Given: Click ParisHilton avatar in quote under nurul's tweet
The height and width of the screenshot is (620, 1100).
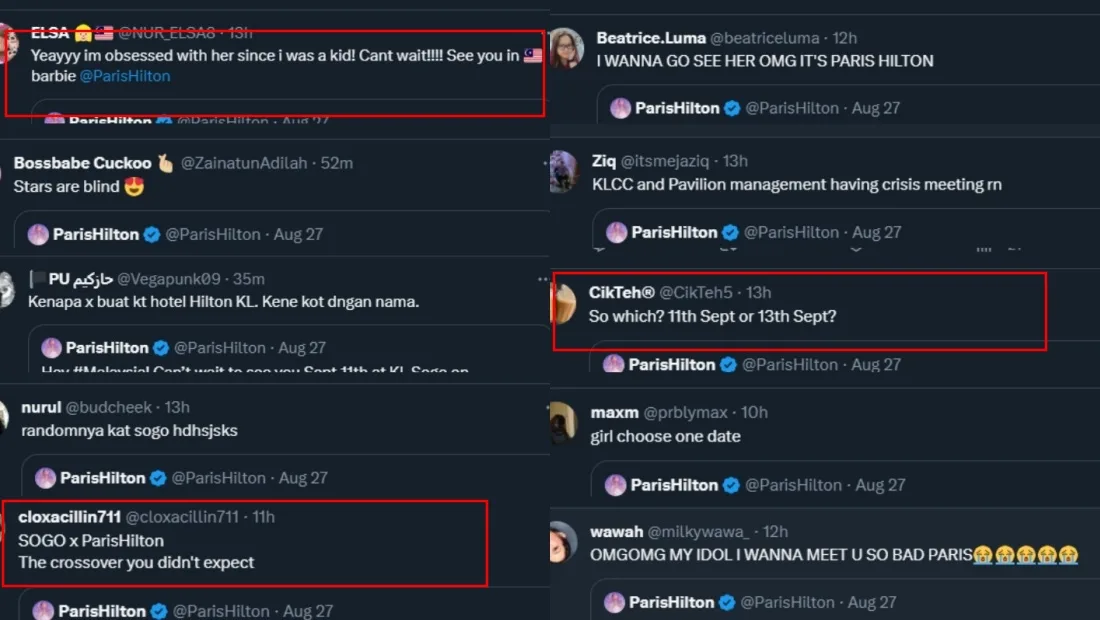Looking at the screenshot, I should [45, 478].
